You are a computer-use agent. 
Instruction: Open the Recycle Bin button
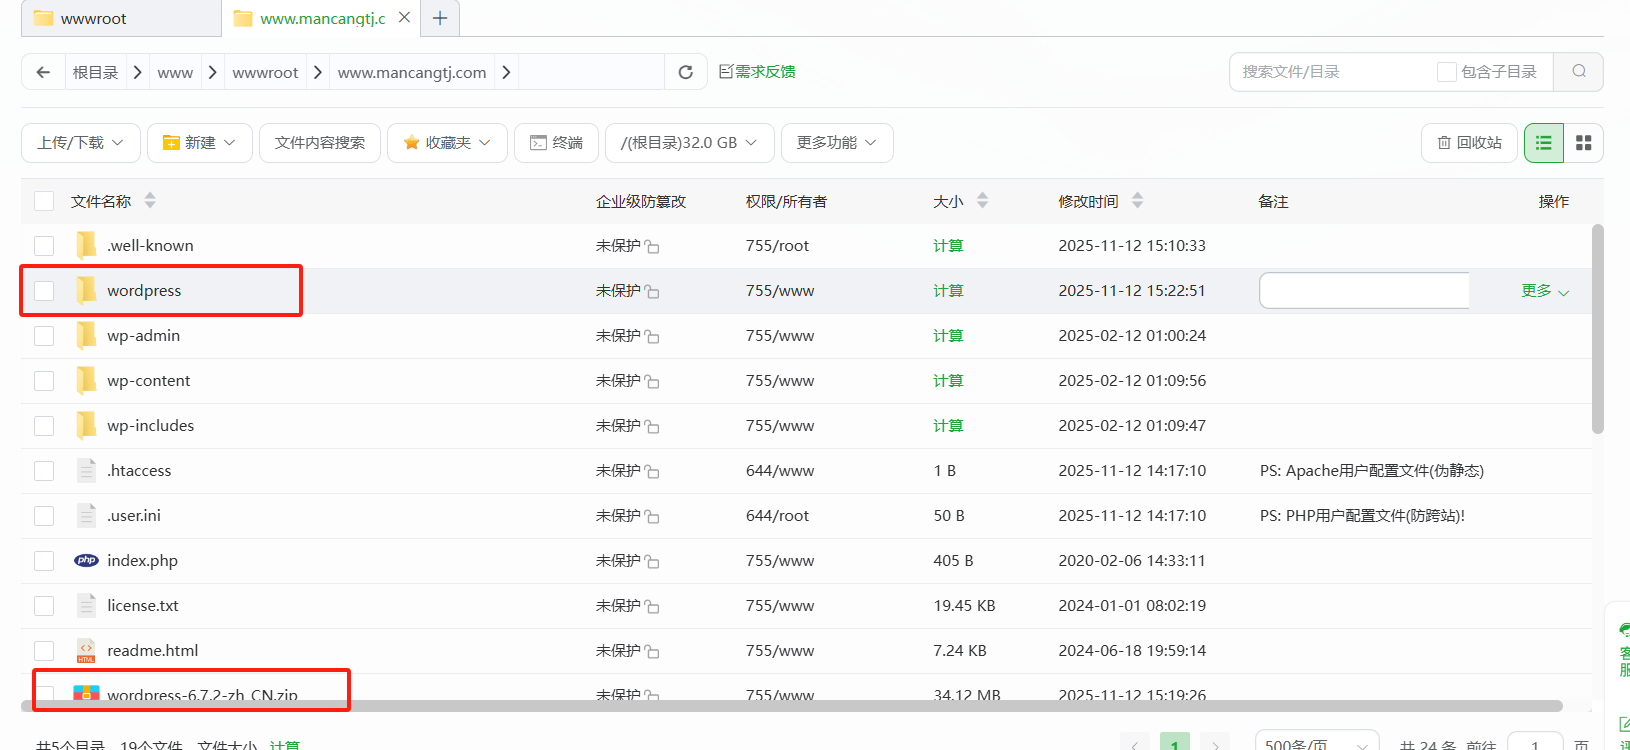(1469, 143)
